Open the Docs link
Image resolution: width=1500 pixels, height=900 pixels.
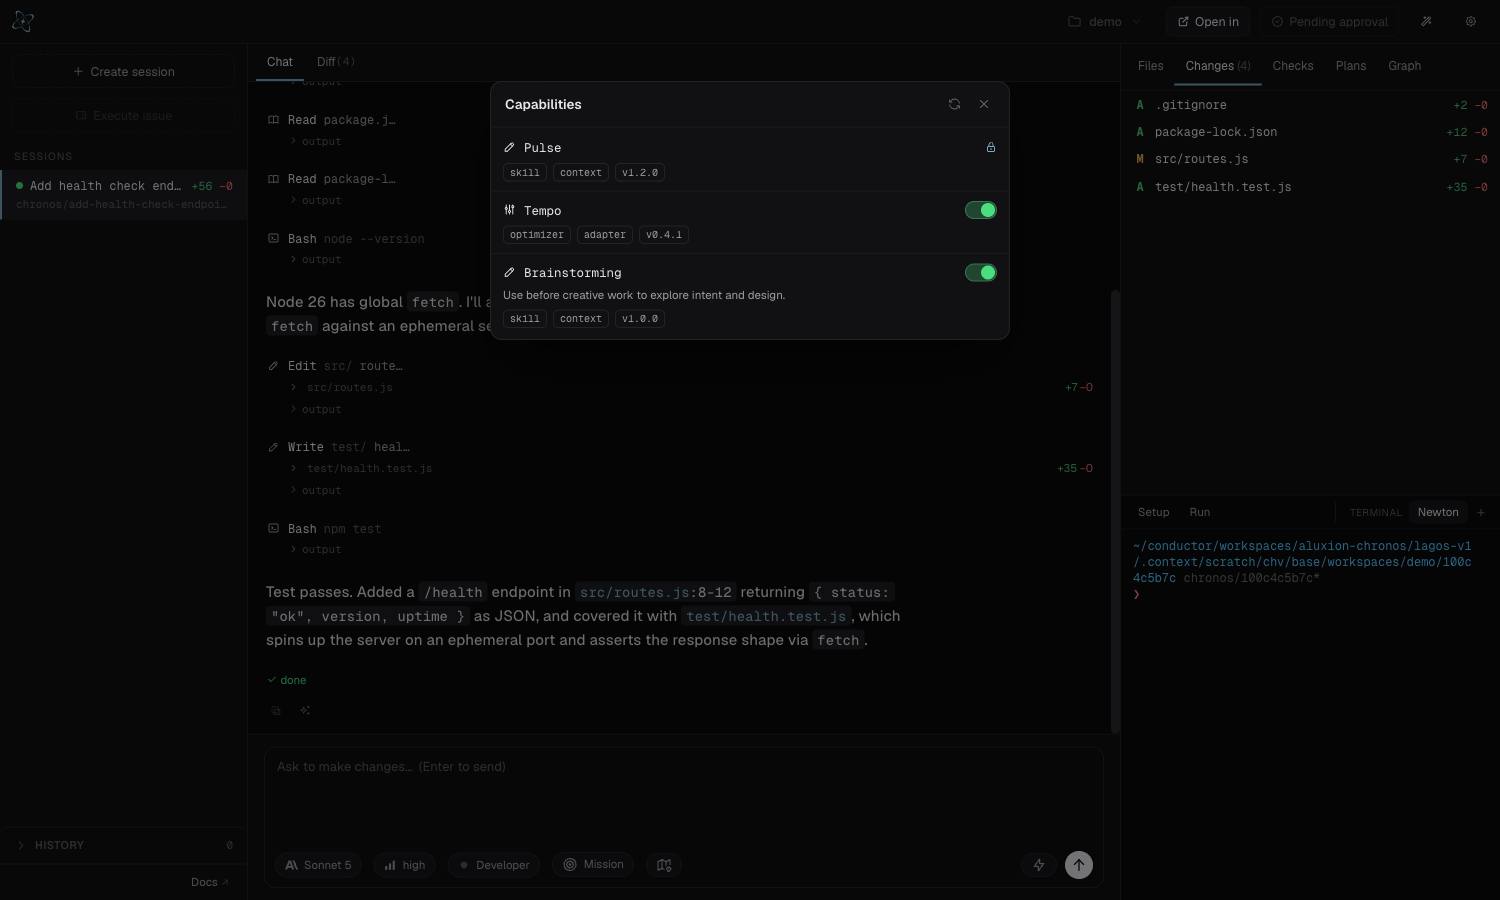click(x=210, y=882)
